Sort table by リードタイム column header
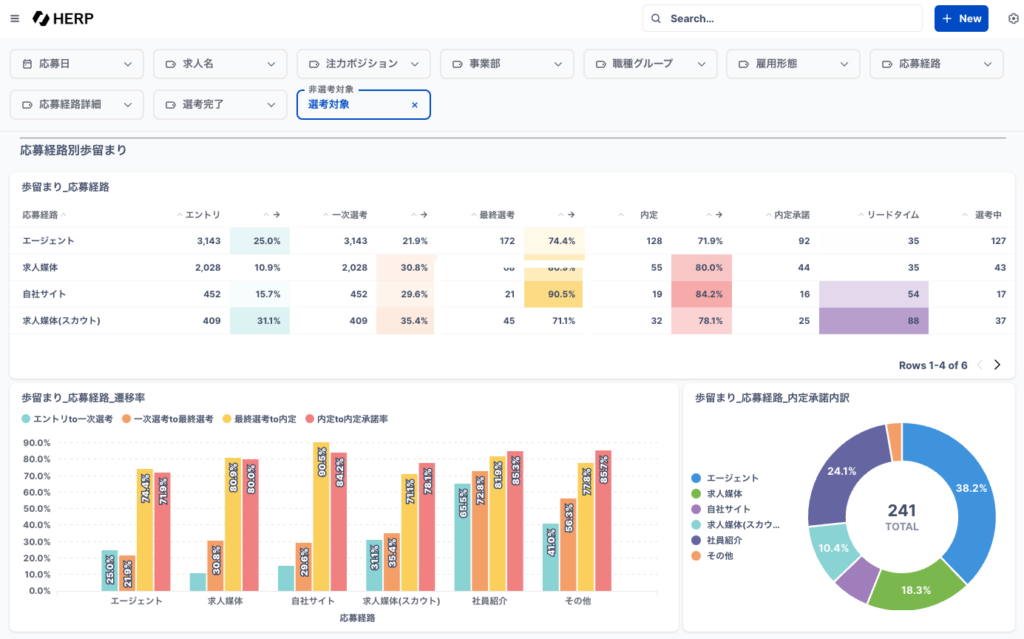This screenshot has height=639, width=1024. (892, 215)
